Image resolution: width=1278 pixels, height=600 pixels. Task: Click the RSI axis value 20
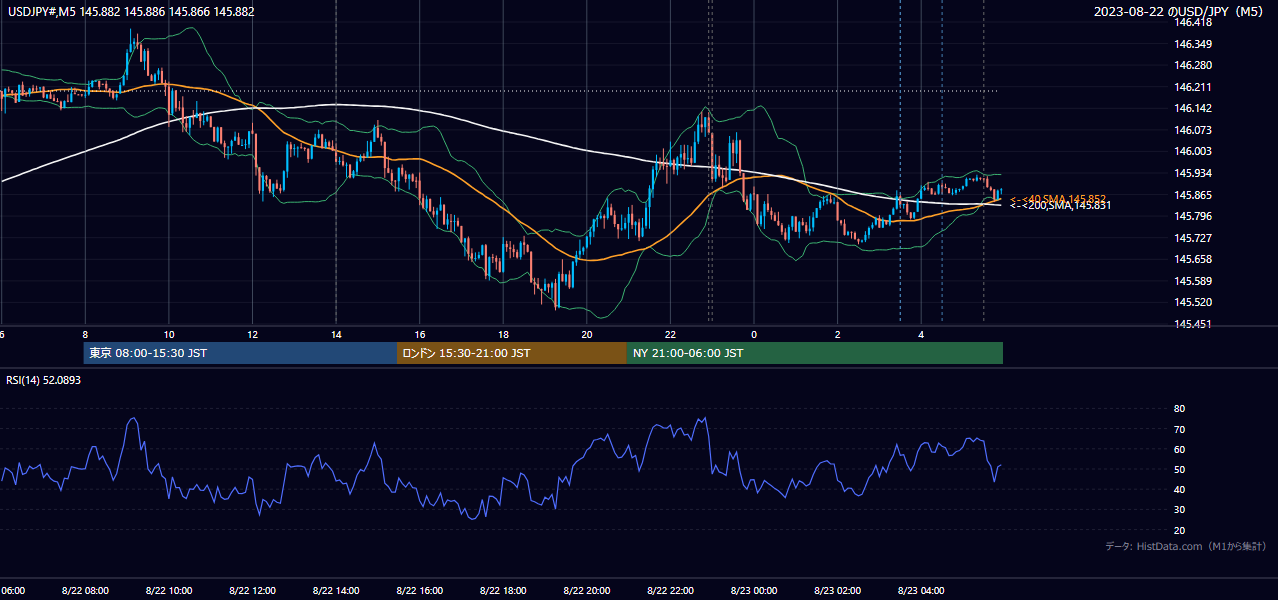pyautogui.click(x=1180, y=530)
